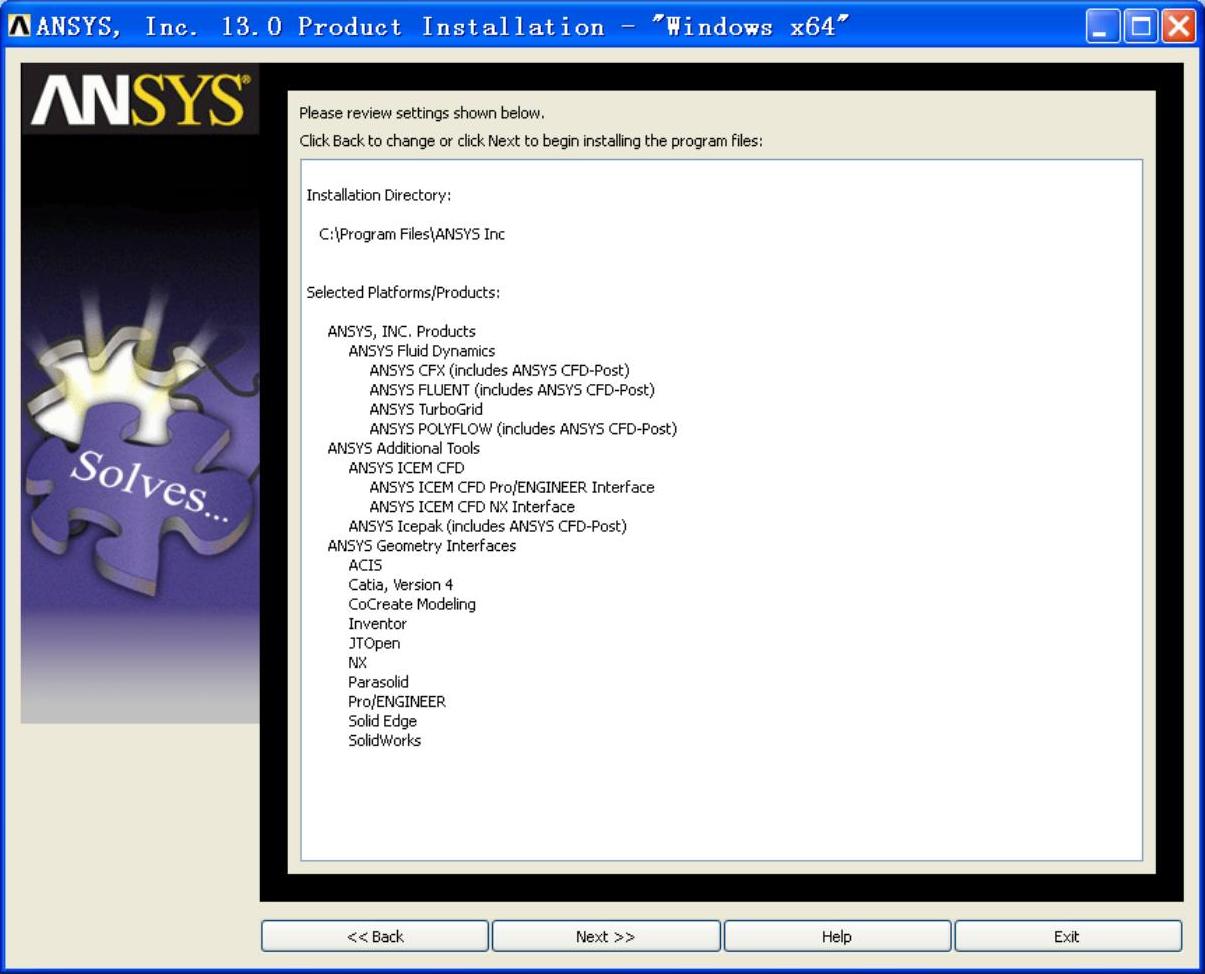The height and width of the screenshot is (974, 1205).
Task: Click the standalone NX geometry entry
Action: (357, 663)
